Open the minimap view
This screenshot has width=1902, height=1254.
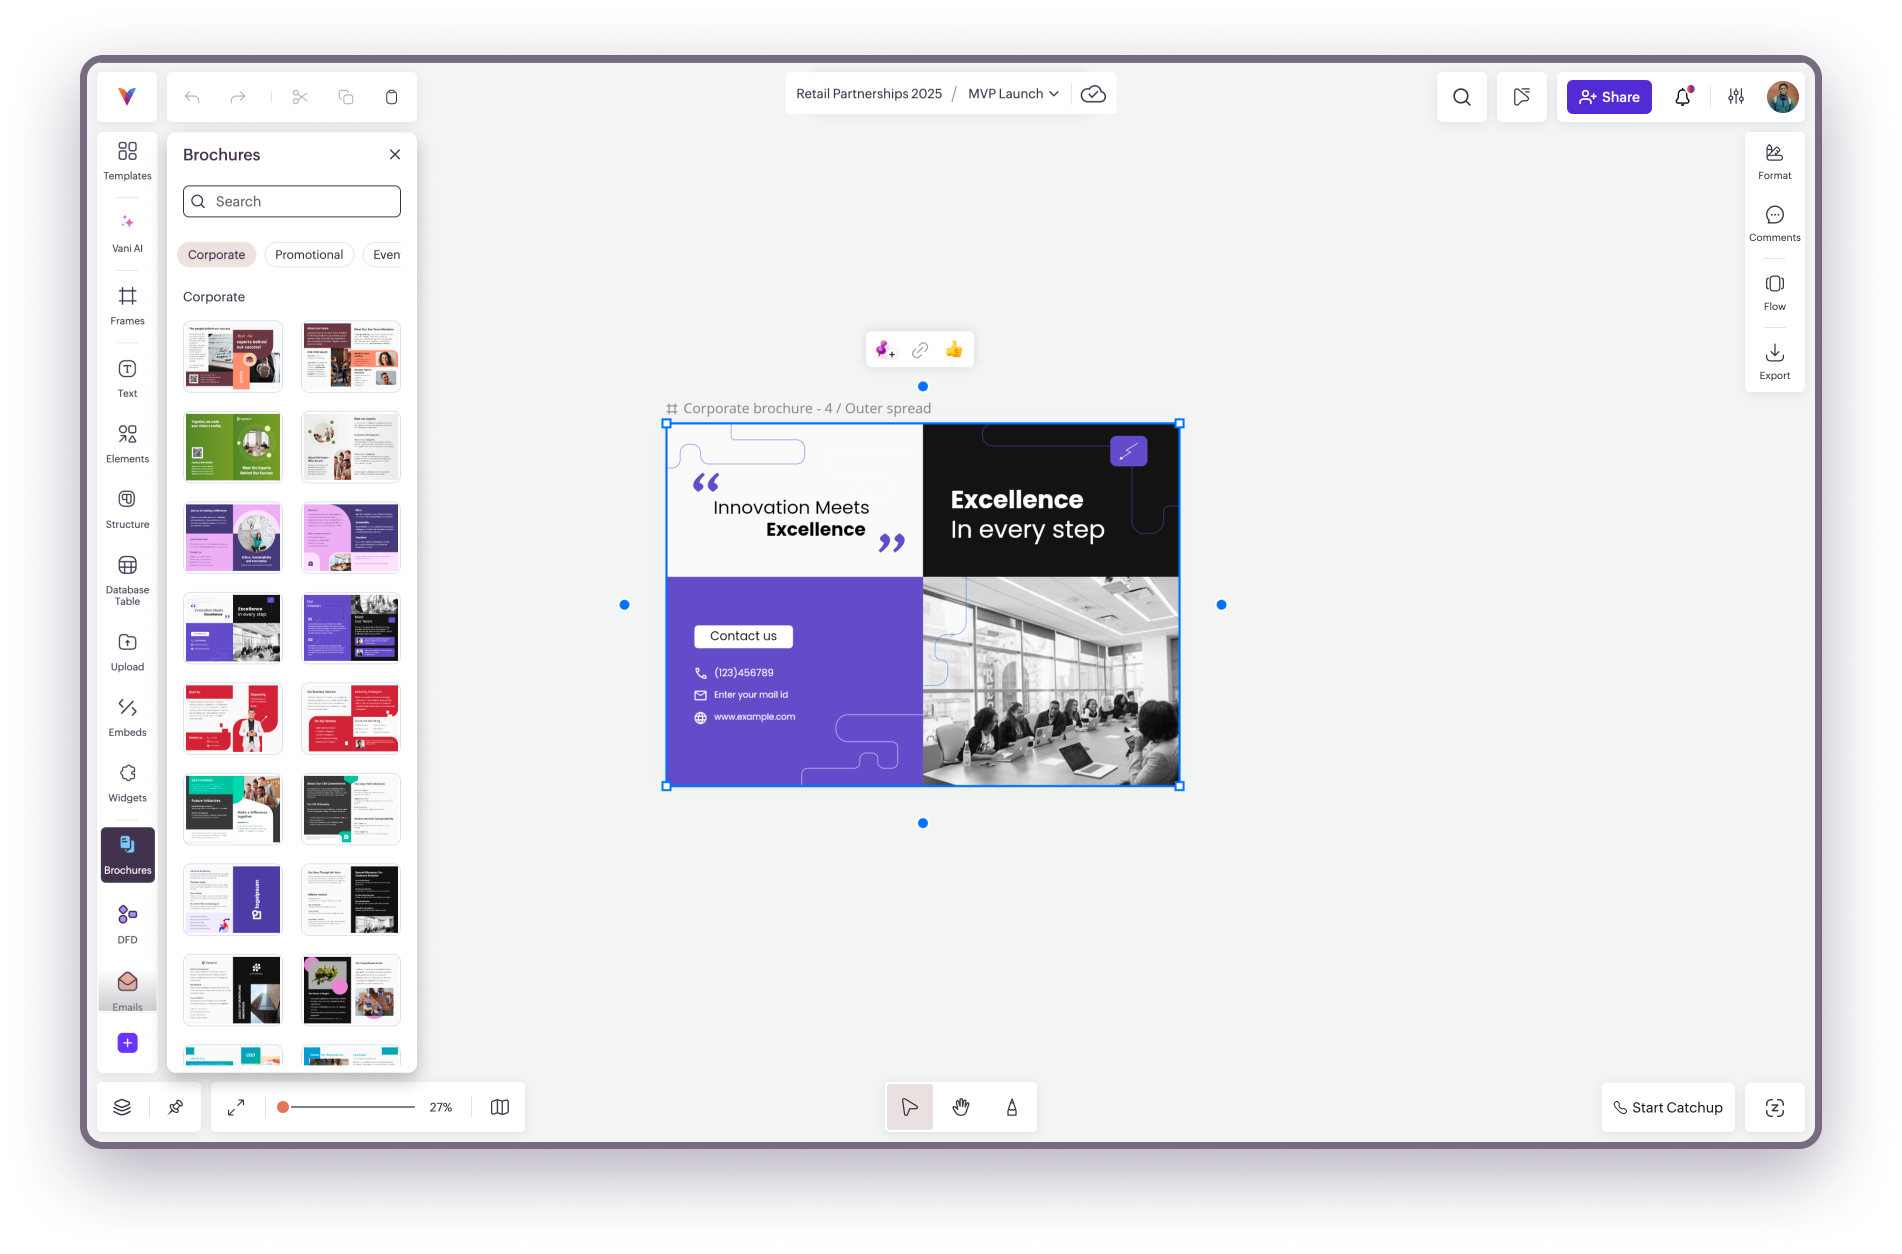click(500, 1107)
